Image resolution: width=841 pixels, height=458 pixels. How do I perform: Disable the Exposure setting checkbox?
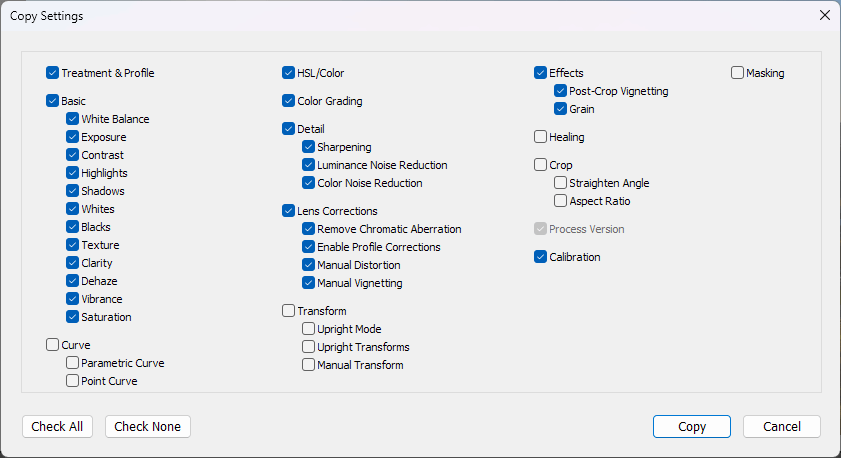[72, 137]
